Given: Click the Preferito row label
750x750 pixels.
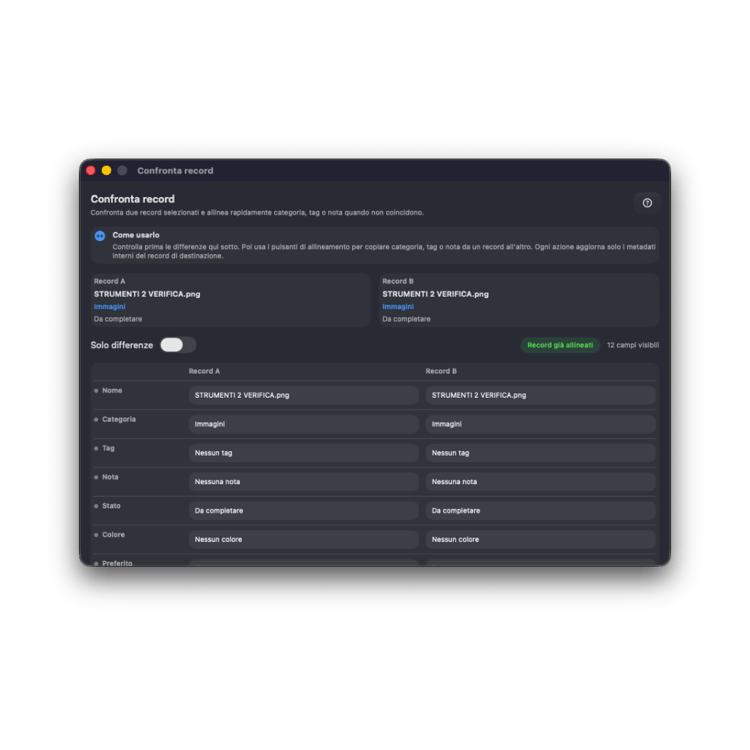Looking at the screenshot, I should pyautogui.click(x=117, y=563).
